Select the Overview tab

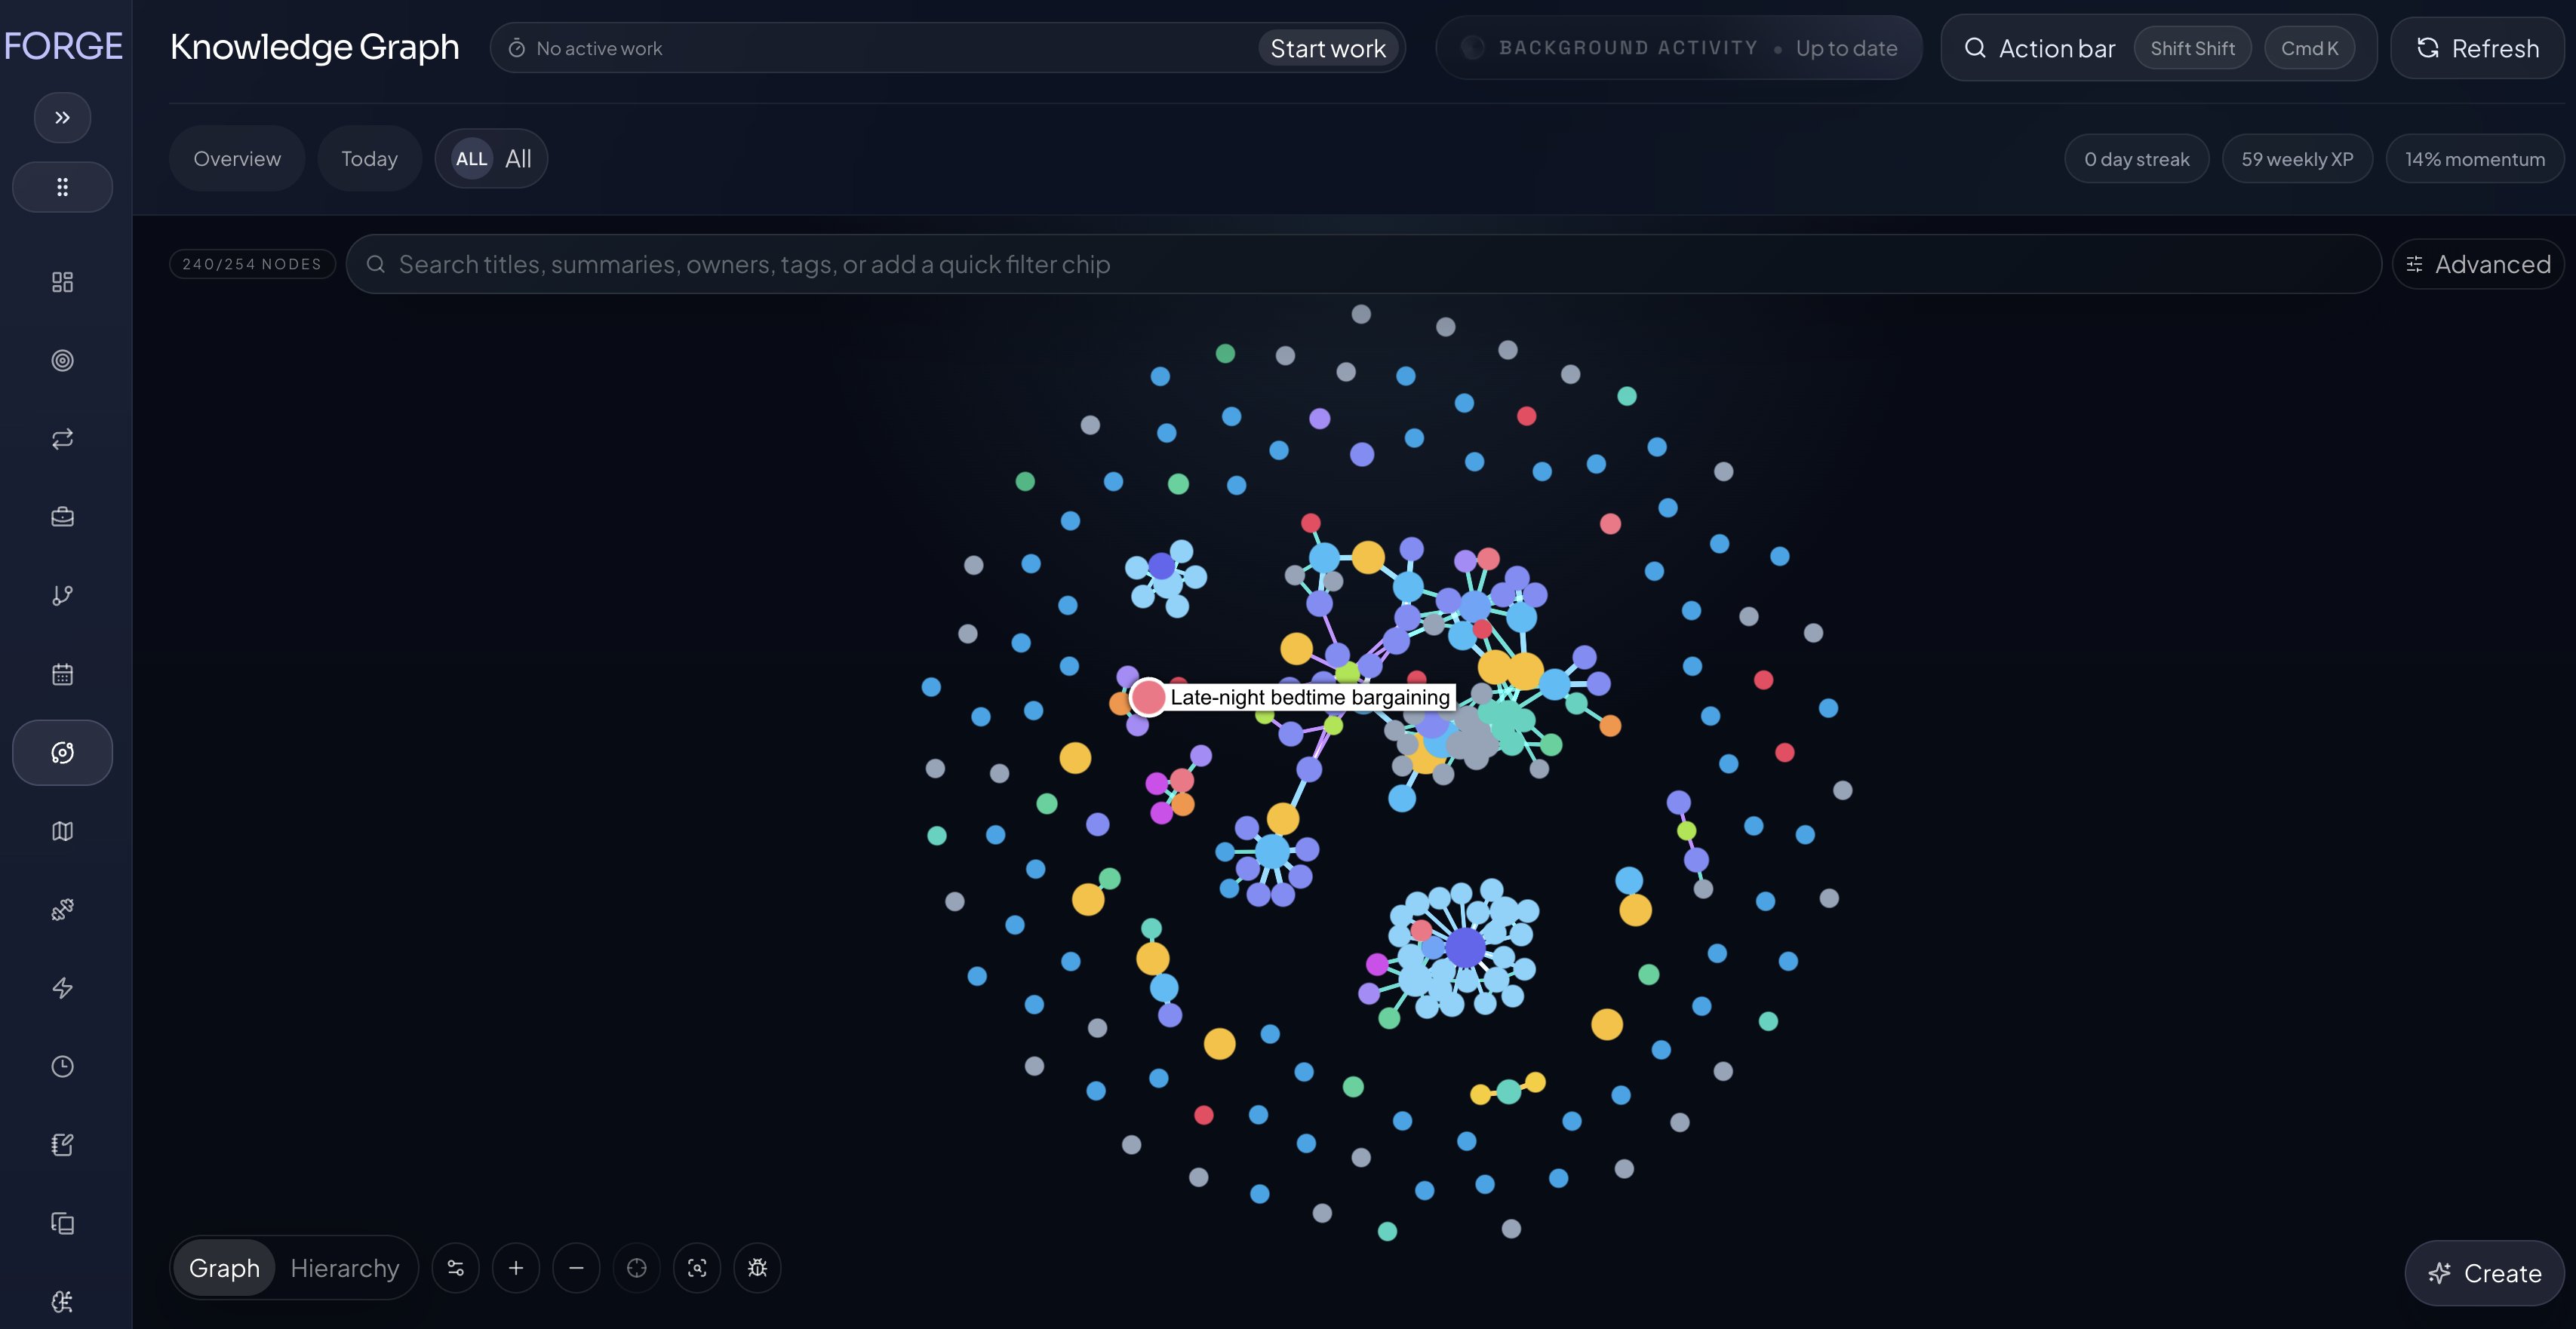coord(237,157)
